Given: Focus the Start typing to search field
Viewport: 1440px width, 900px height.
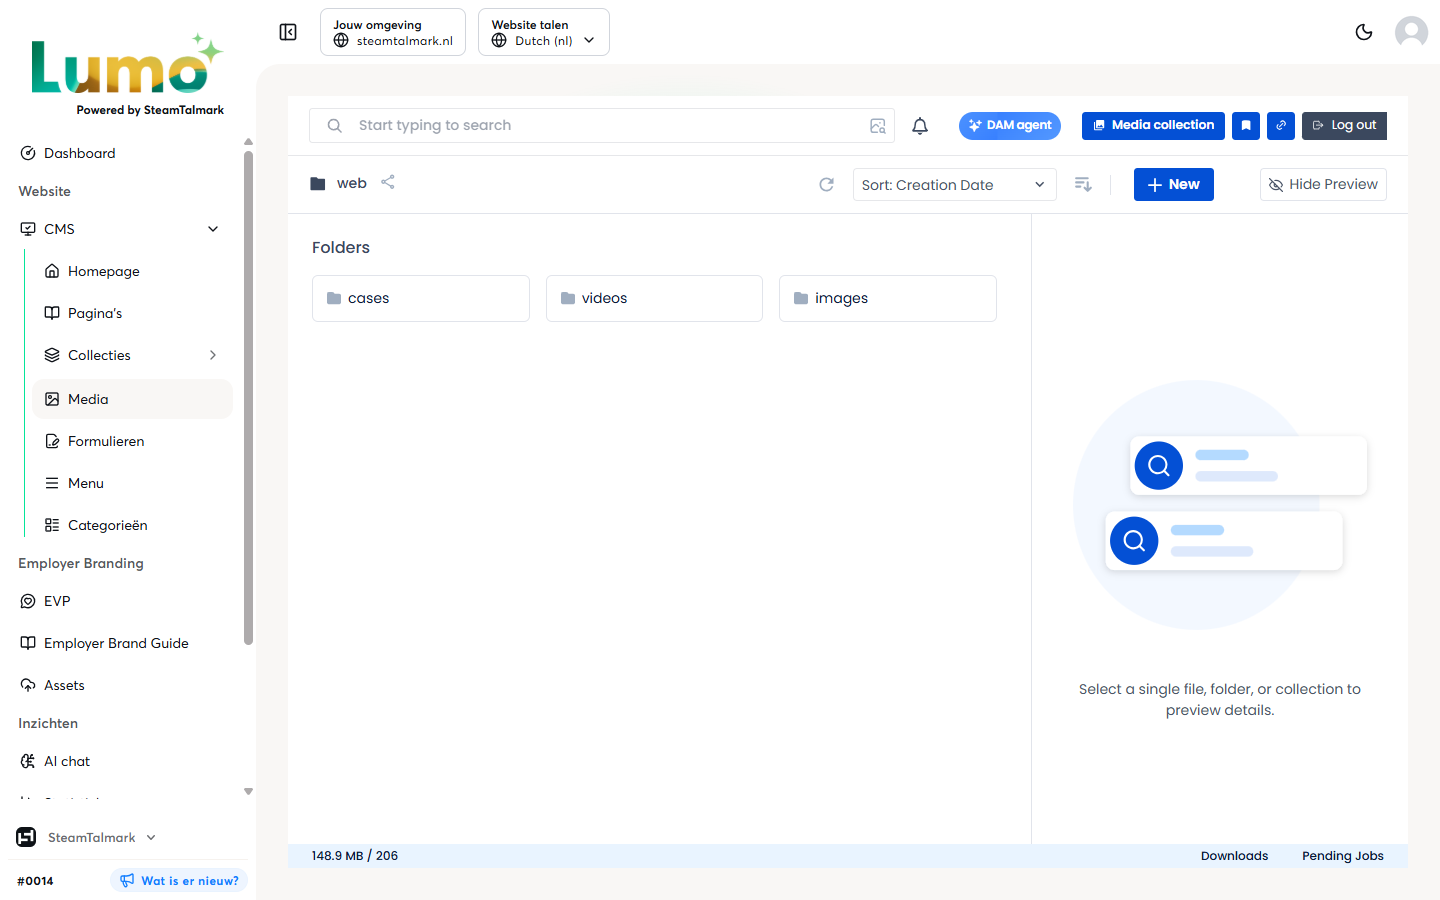Looking at the screenshot, I should coord(602,126).
